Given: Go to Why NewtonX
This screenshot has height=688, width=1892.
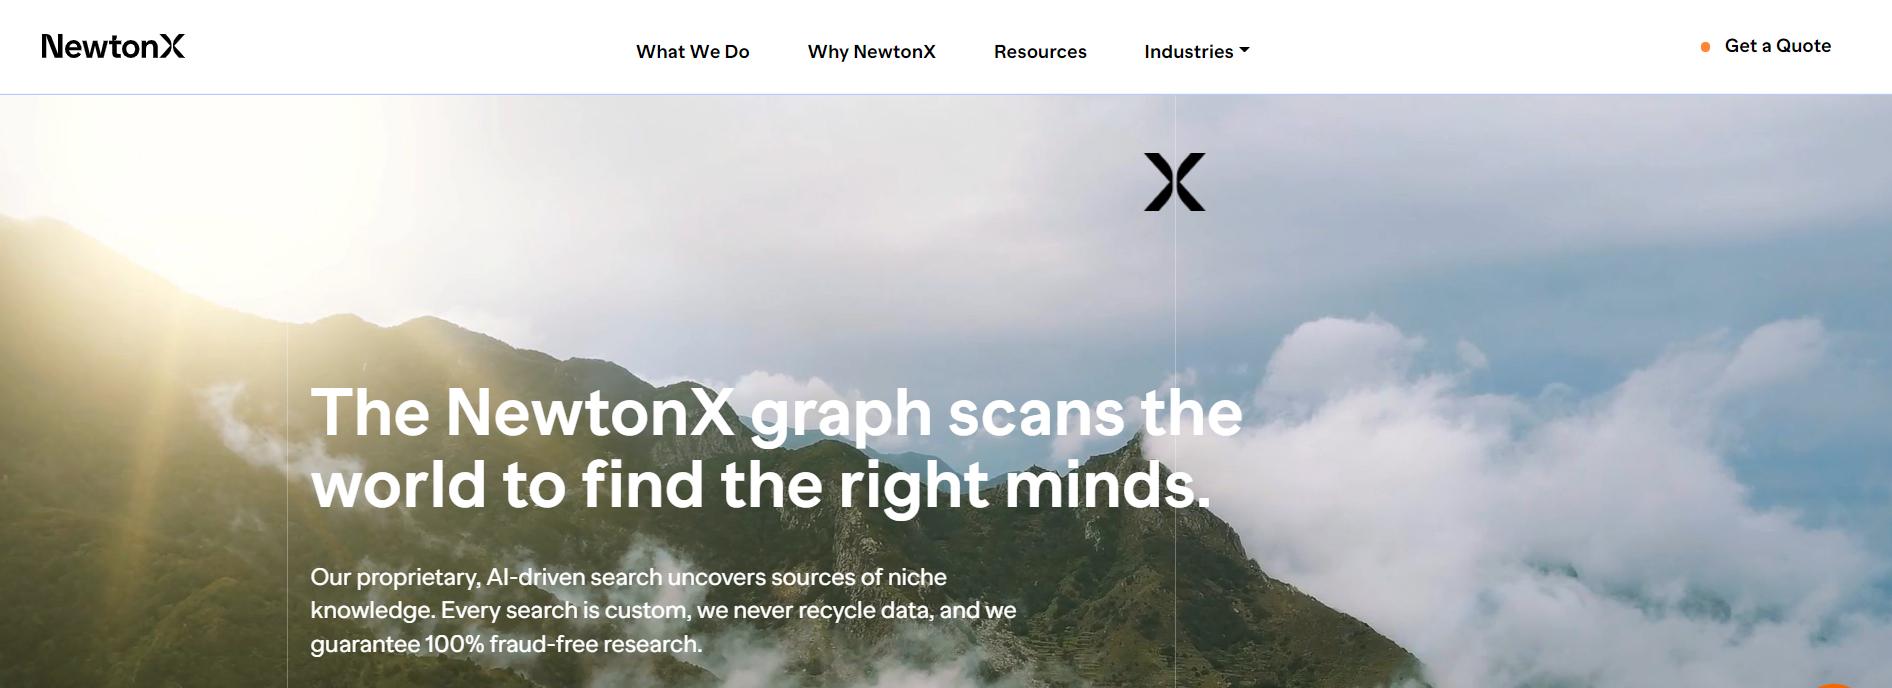Looking at the screenshot, I should pos(871,51).
